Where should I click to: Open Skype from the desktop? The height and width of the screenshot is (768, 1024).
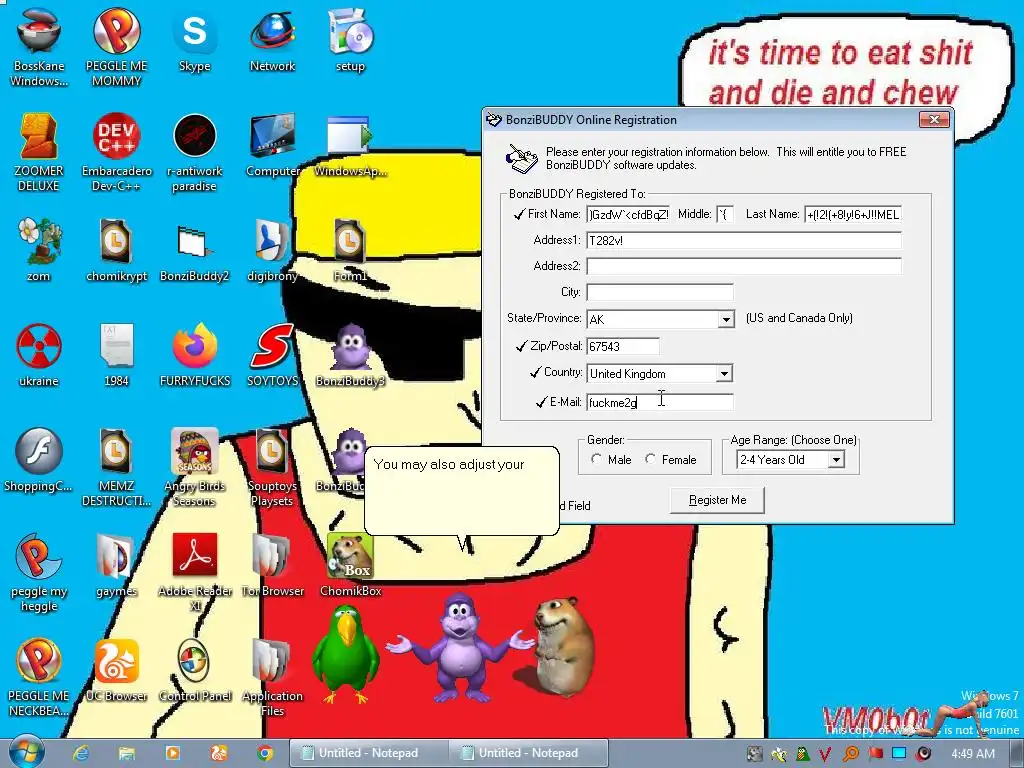(195, 39)
